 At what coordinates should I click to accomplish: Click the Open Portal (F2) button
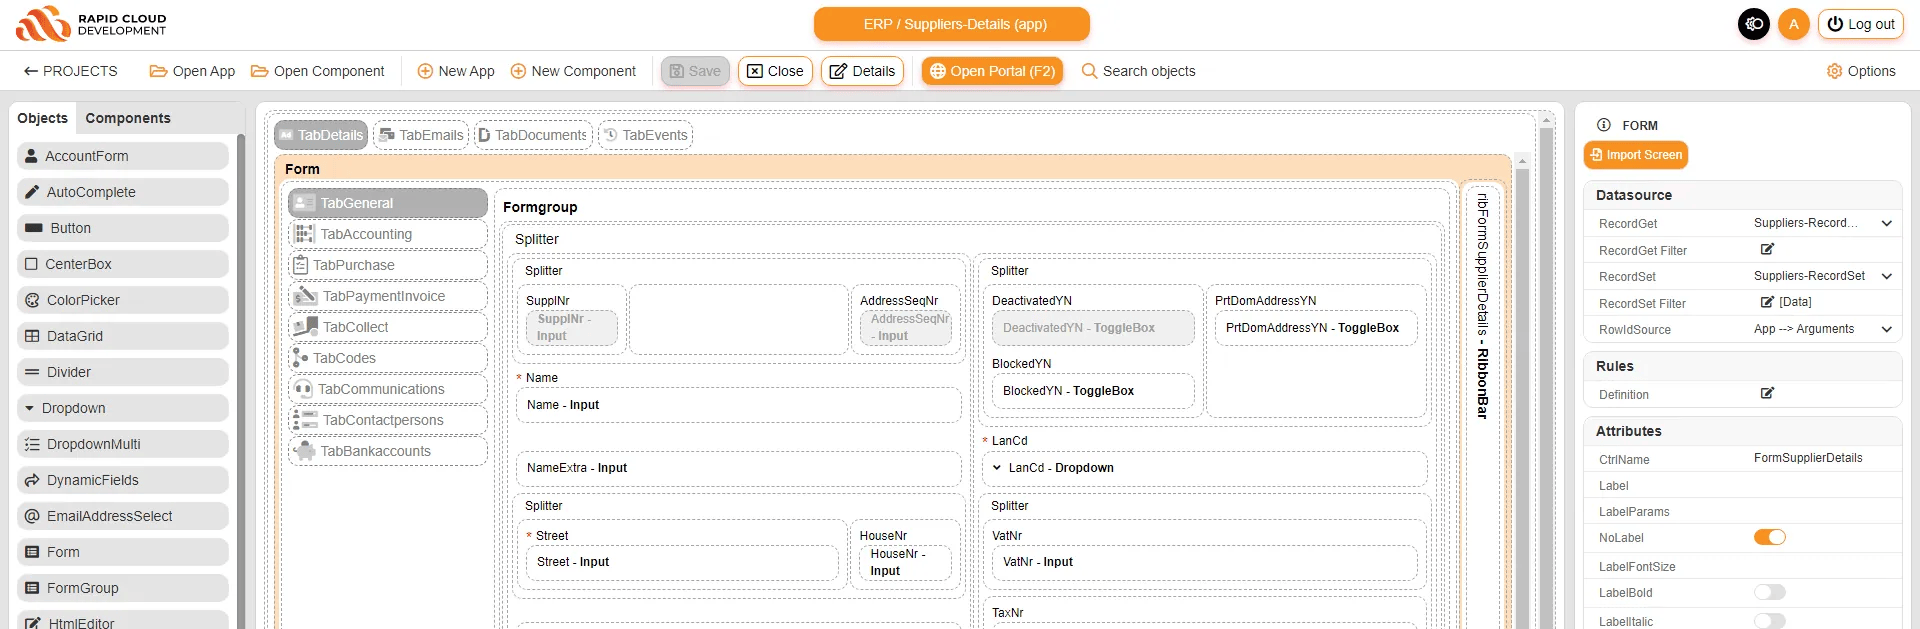click(992, 71)
